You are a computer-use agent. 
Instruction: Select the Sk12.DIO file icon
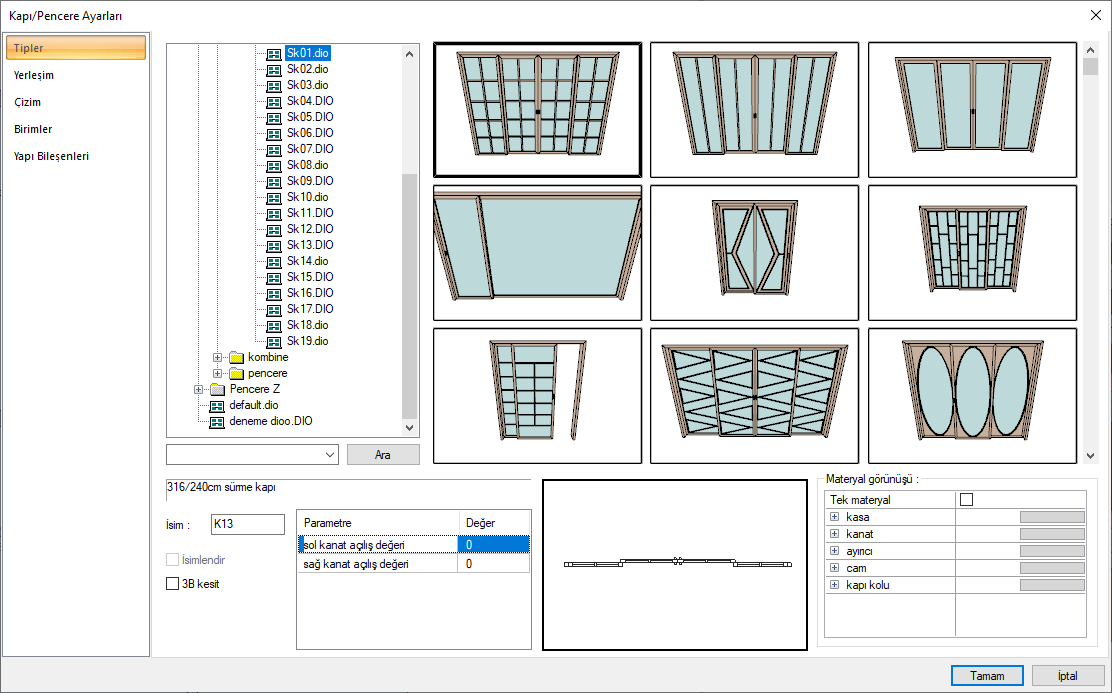pyautogui.click(x=273, y=229)
